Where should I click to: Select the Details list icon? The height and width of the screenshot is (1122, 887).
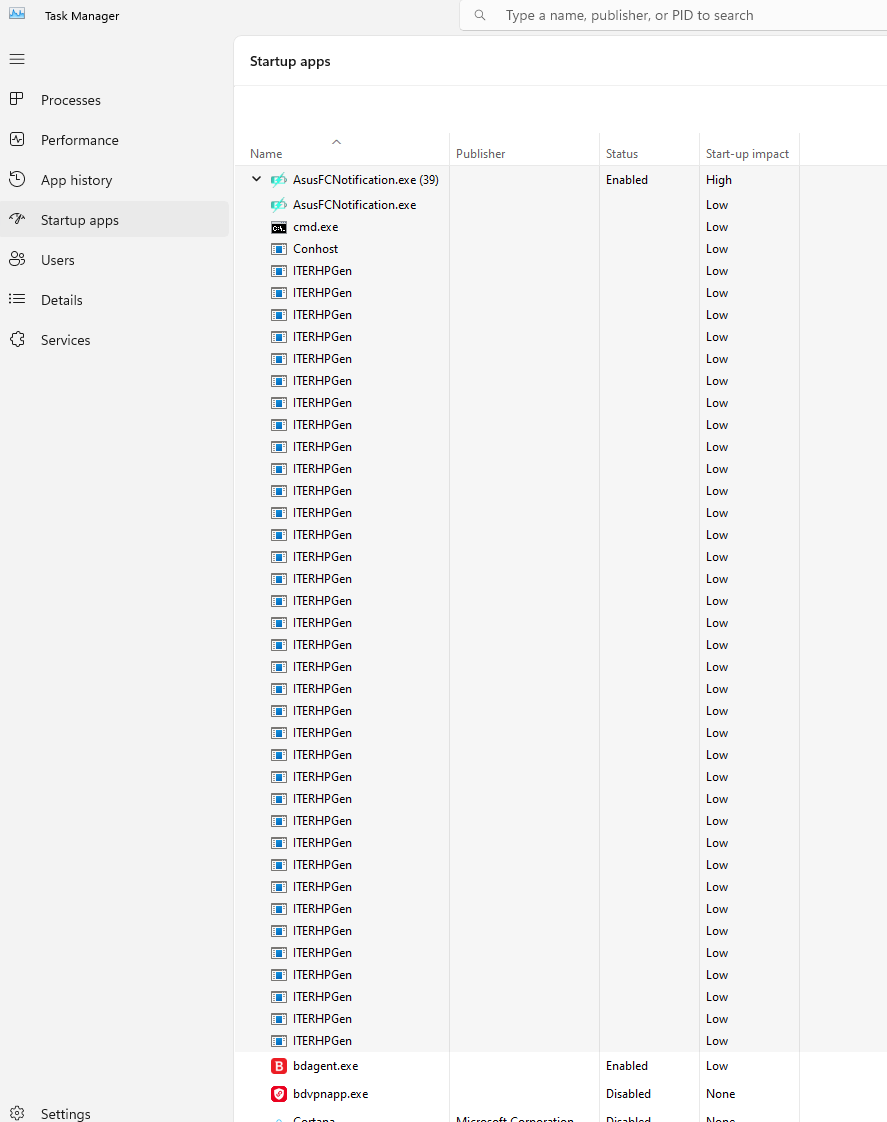17,300
